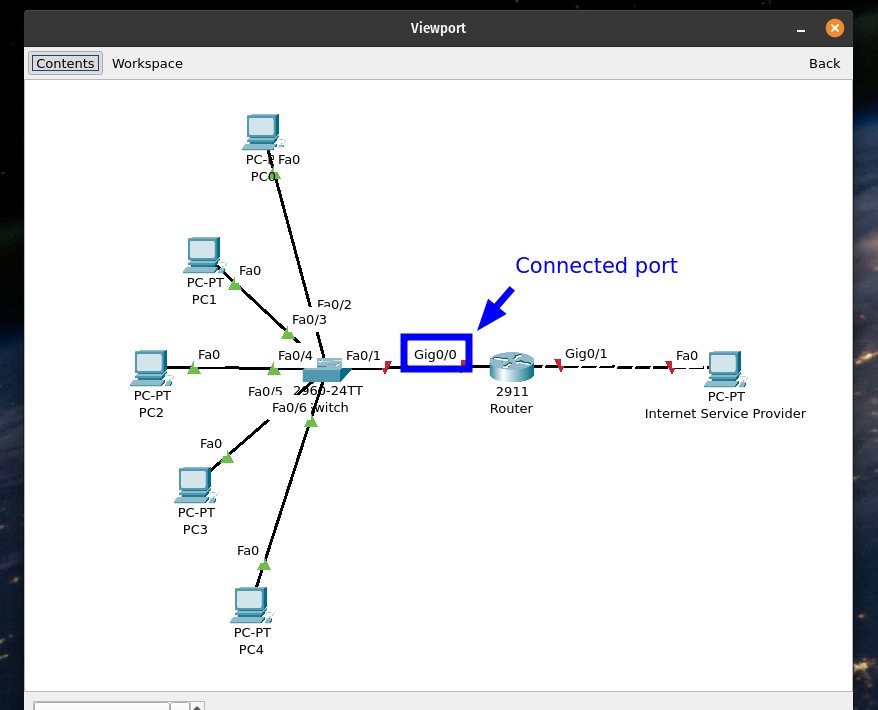
Task: Click the PC2 computer icon
Action: (x=150, y=369)
